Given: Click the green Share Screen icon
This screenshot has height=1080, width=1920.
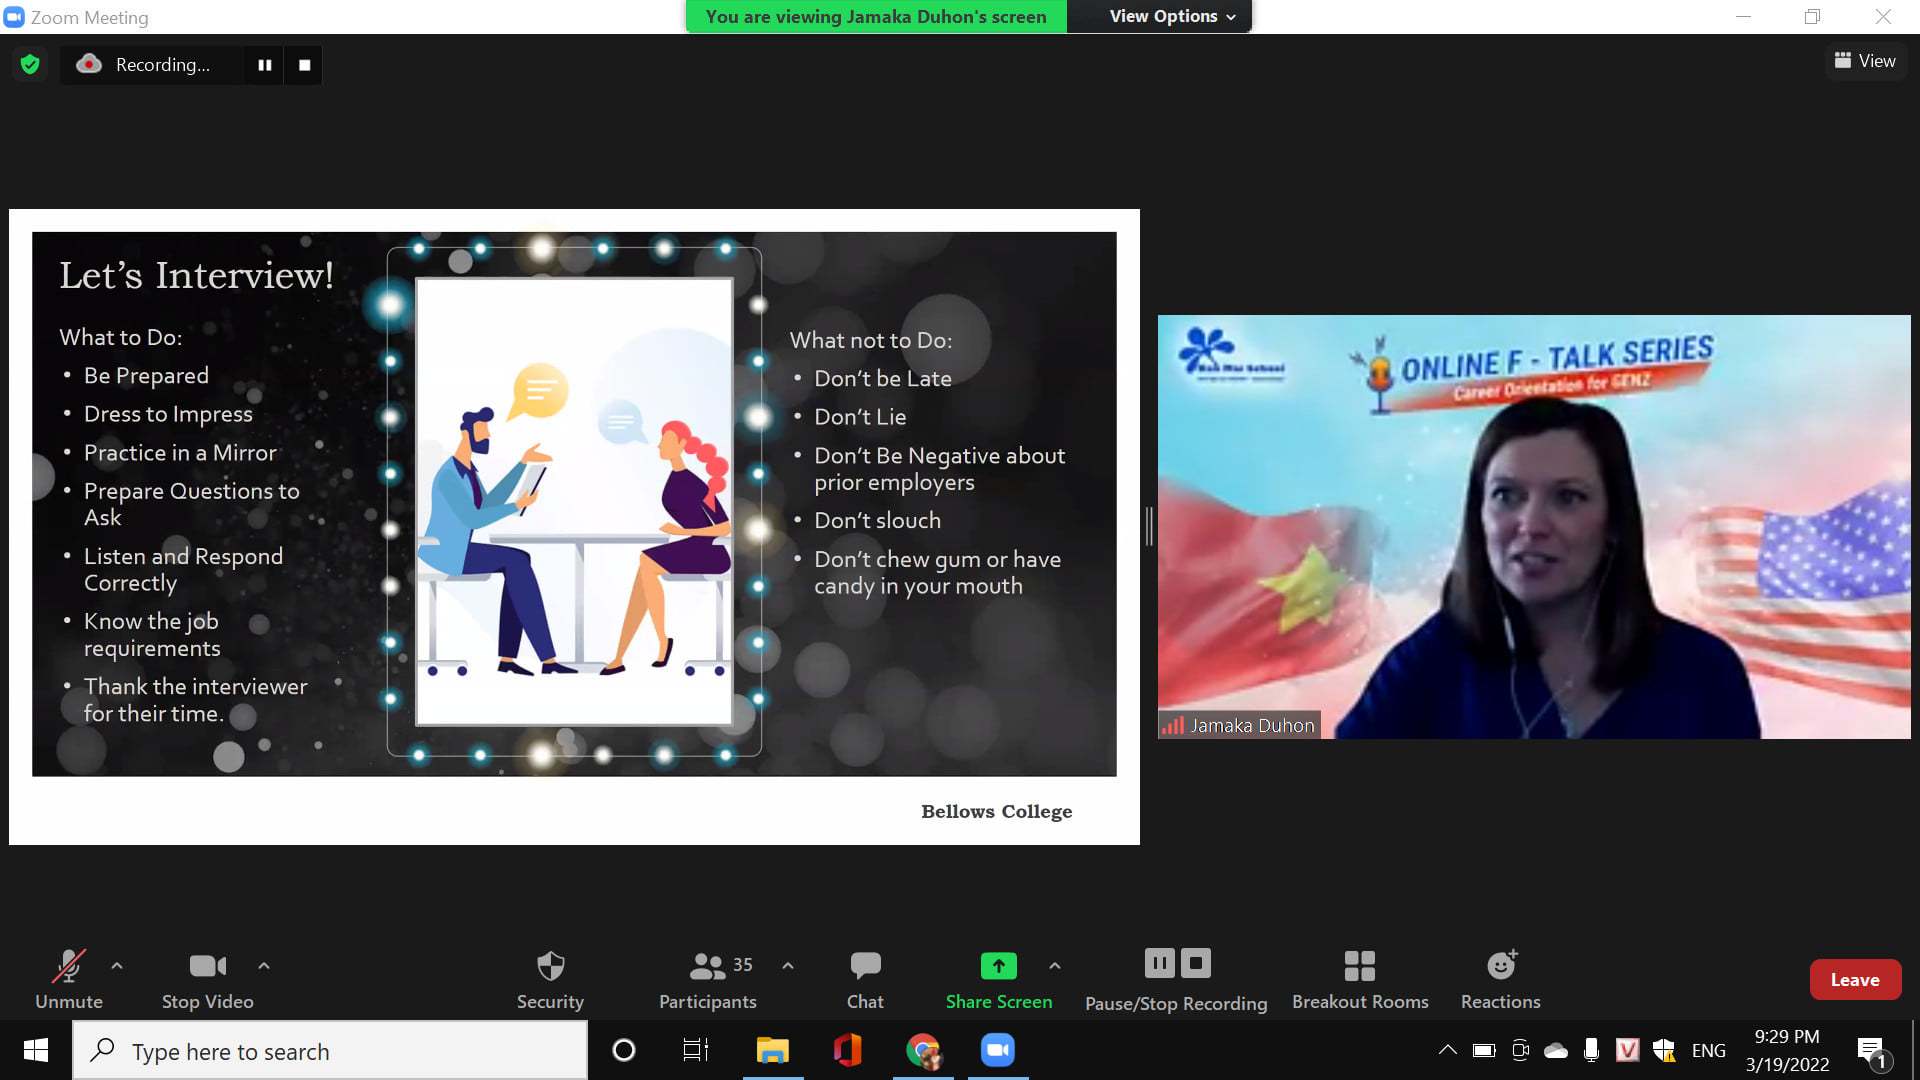Looking at the screenshot, I should (x=998, y=966).
